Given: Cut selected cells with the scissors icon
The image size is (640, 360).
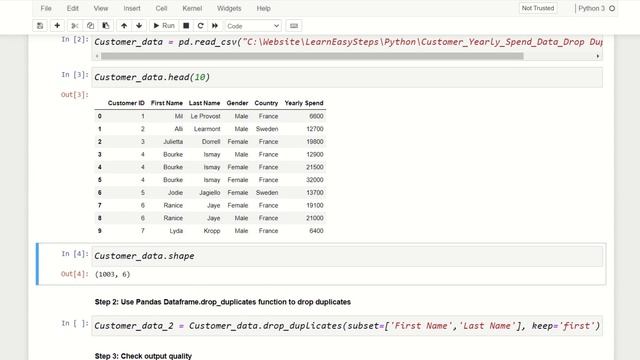Looking at the screenshot, I should click(x=75, y=26).
